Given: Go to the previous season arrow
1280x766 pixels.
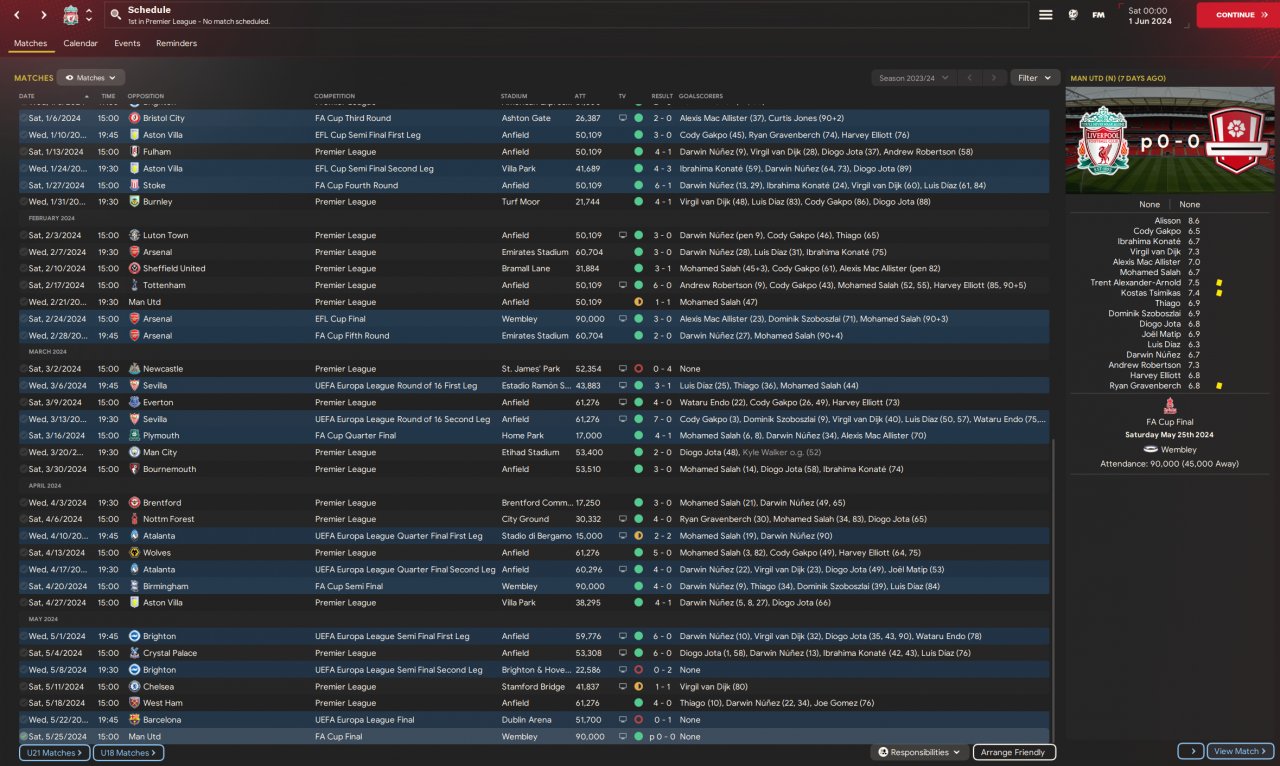Looking at the screenshot, I should 969,77.
